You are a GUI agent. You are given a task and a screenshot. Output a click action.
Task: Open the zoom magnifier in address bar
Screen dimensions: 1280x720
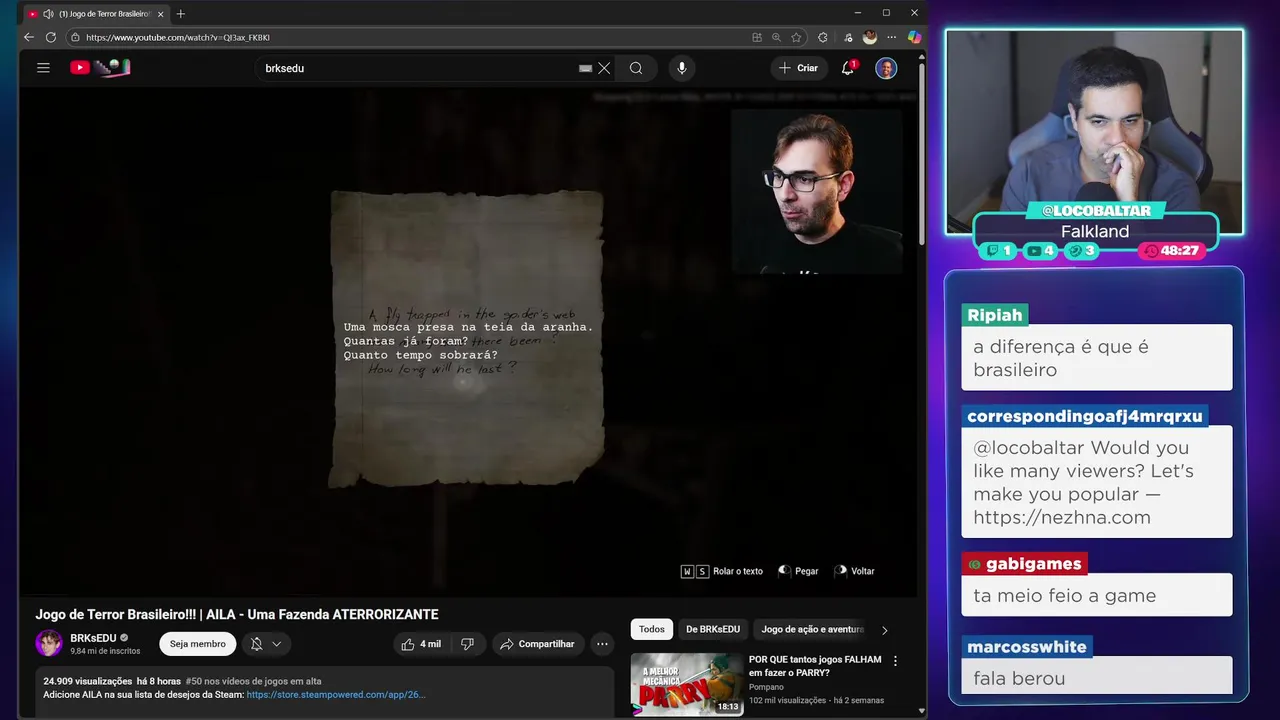pyautogui.click(x=777, y=37)
